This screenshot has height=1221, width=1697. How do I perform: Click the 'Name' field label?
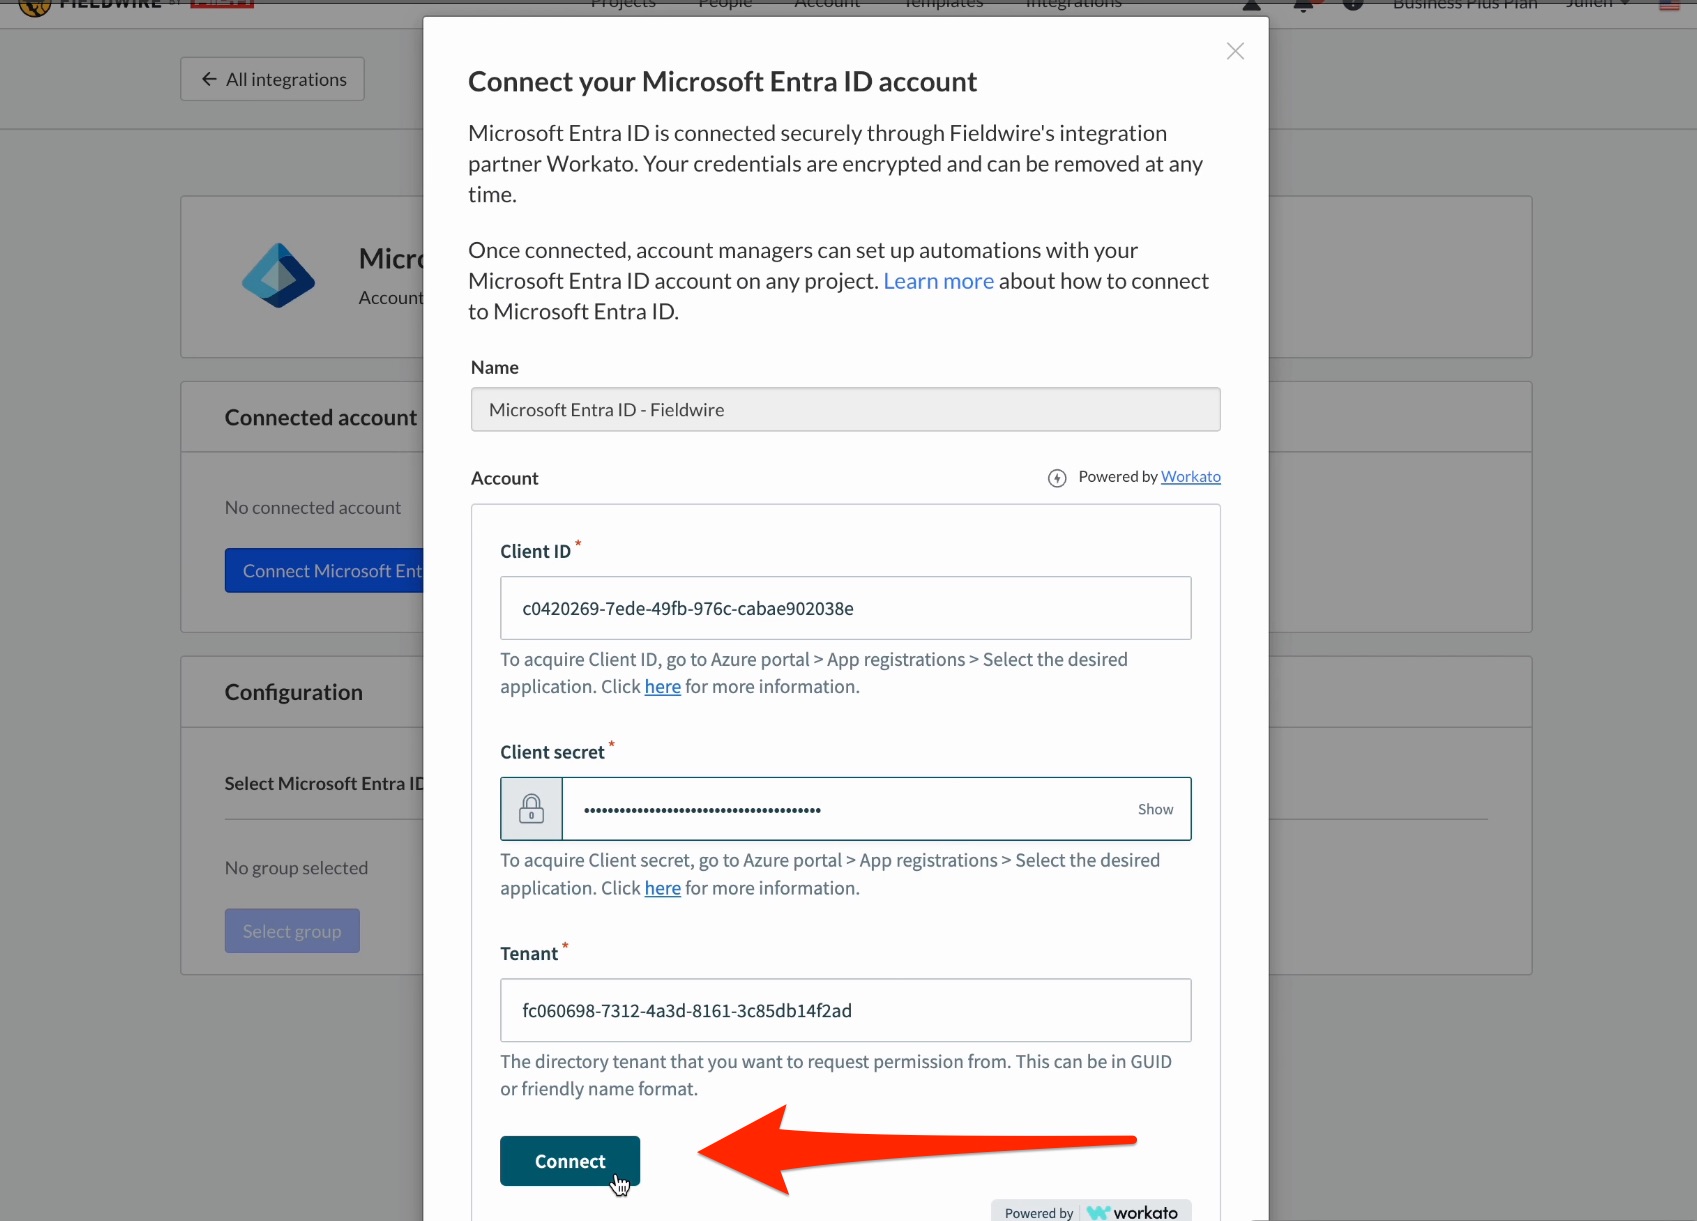coord(495,368)
